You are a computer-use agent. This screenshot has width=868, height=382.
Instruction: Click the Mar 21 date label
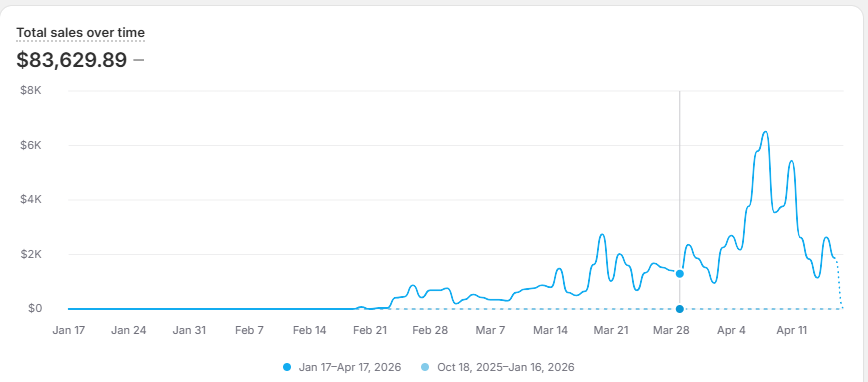tap(611, 331)
